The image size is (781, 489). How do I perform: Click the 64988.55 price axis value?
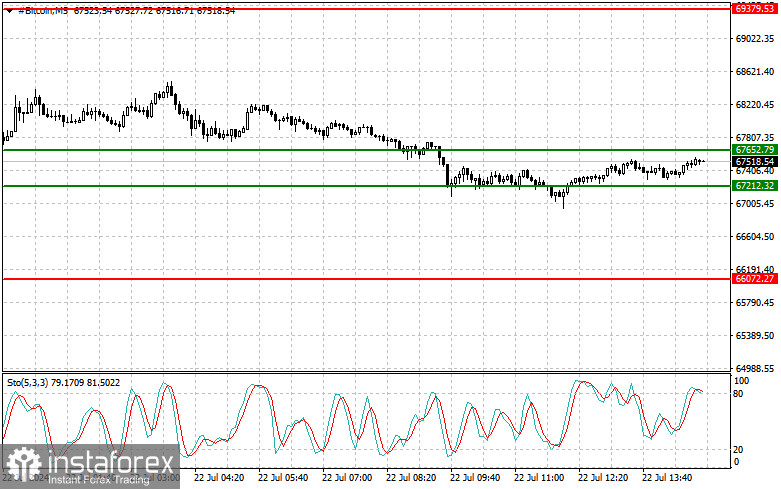click(x=755, y=368)
